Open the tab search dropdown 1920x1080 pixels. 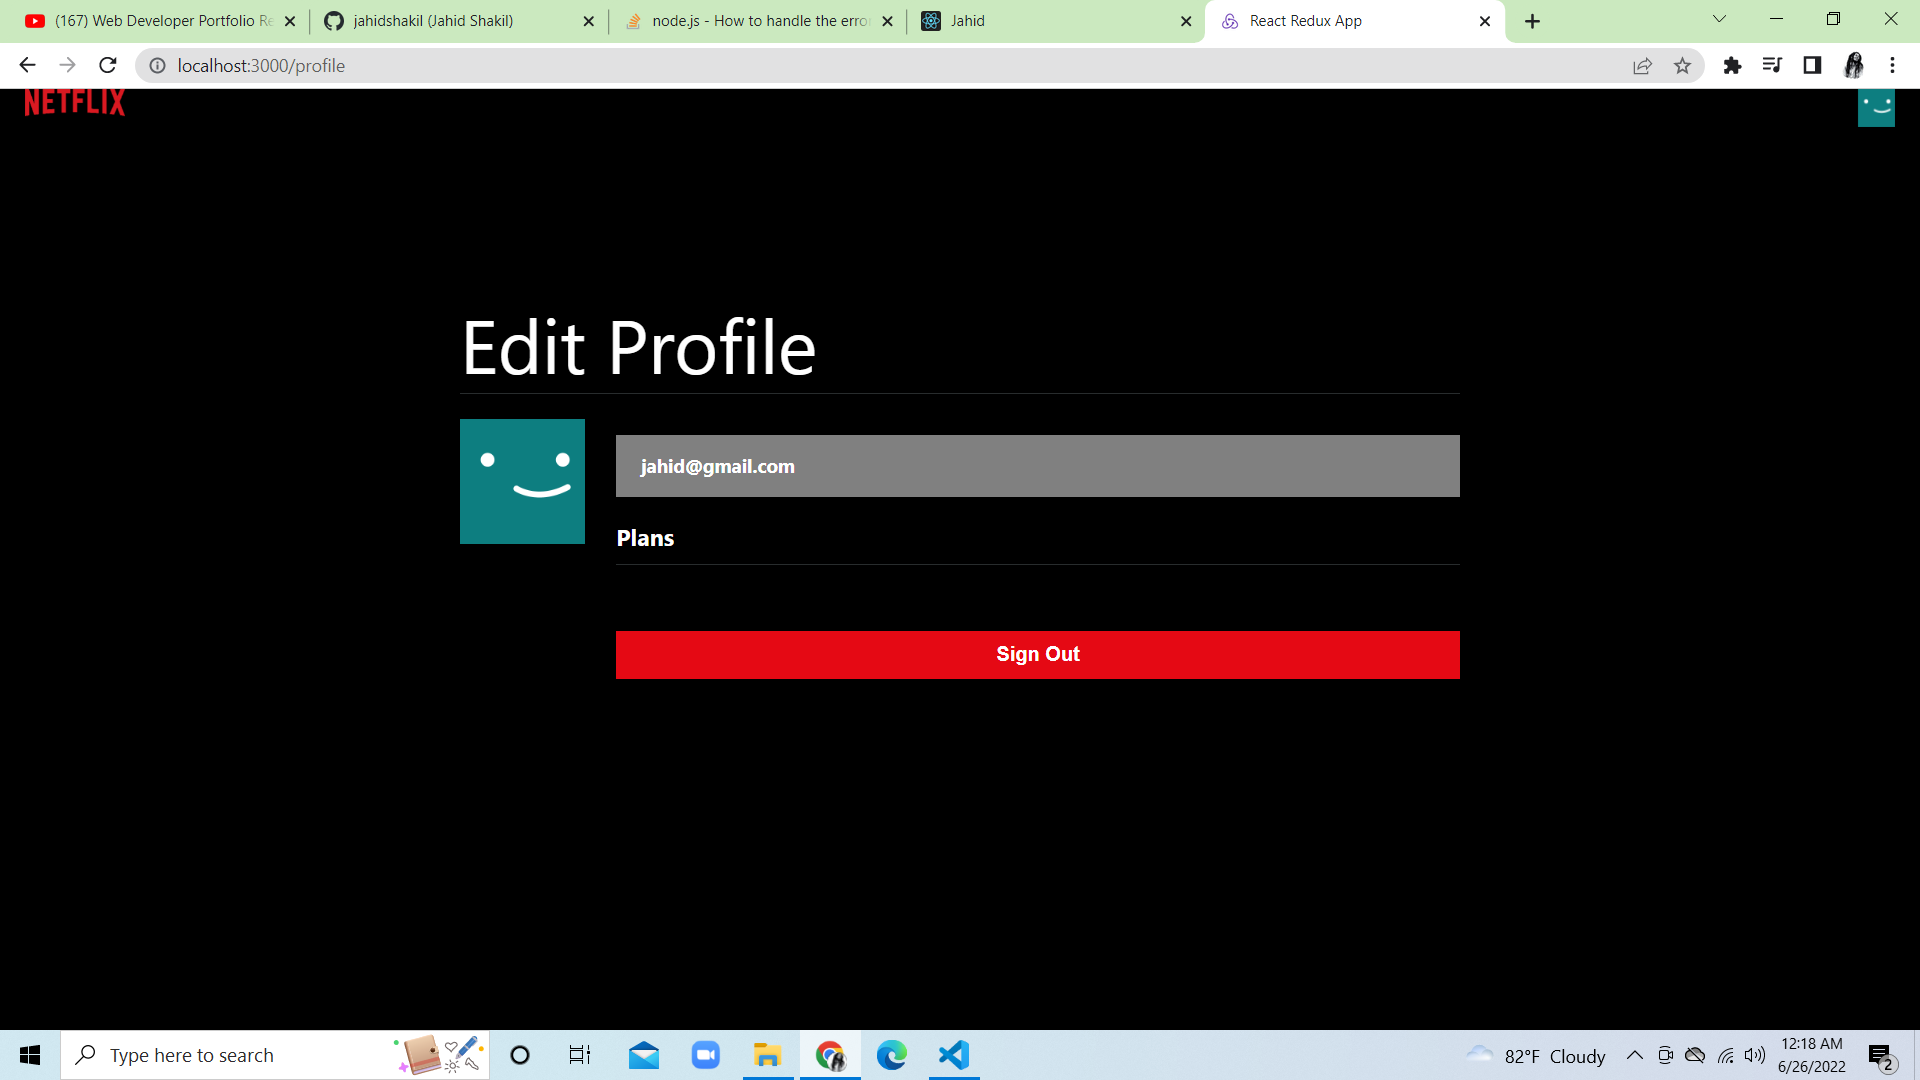[1718, 19]
